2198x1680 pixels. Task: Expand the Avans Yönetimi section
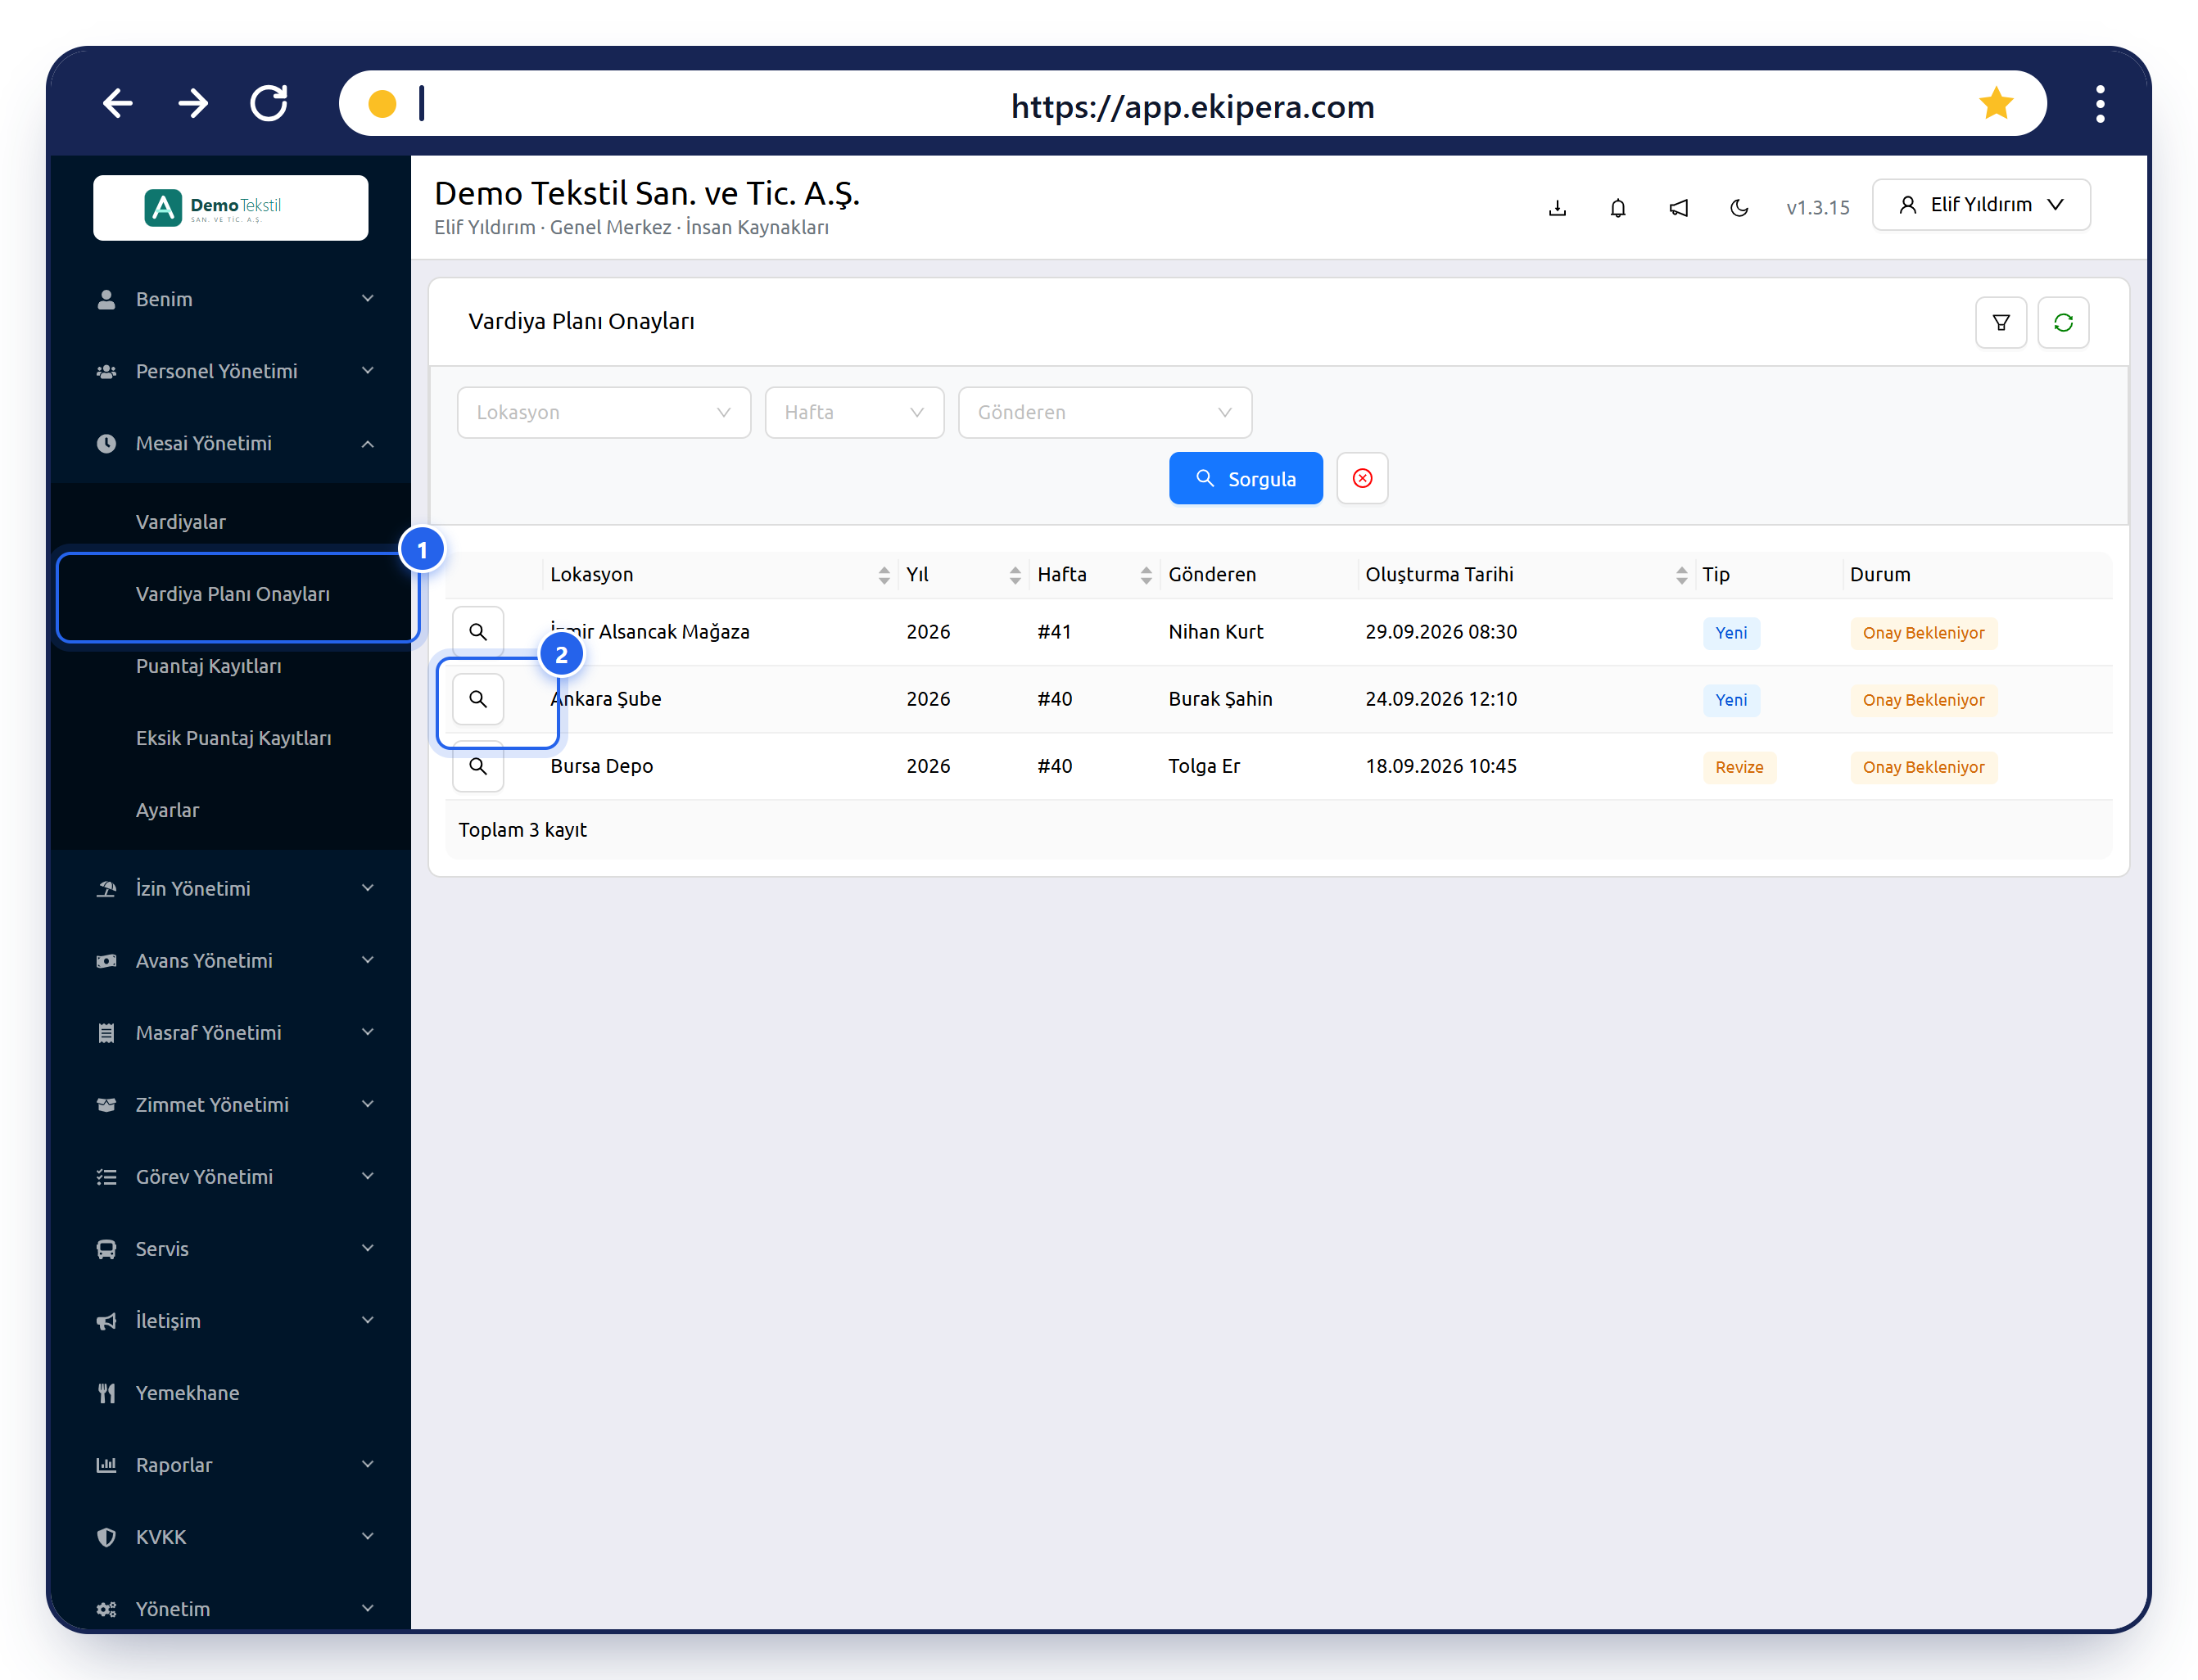click(232, 960)
